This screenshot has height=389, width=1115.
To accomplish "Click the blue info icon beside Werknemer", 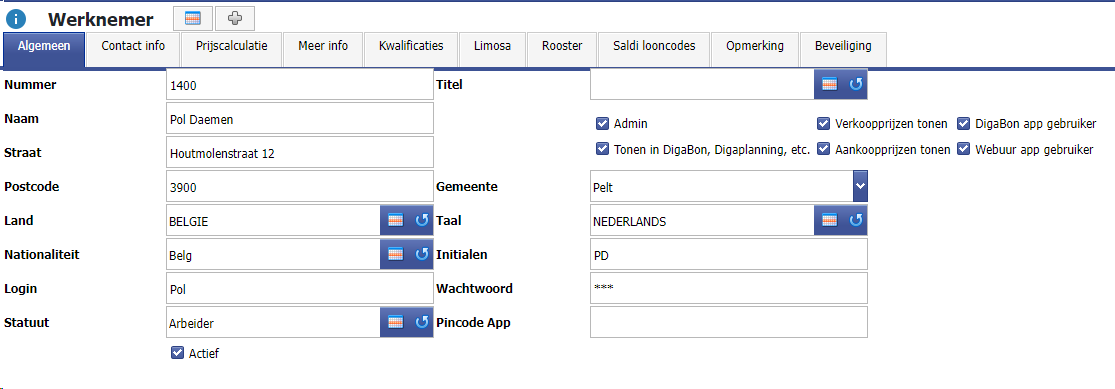I will click(16, 19).
